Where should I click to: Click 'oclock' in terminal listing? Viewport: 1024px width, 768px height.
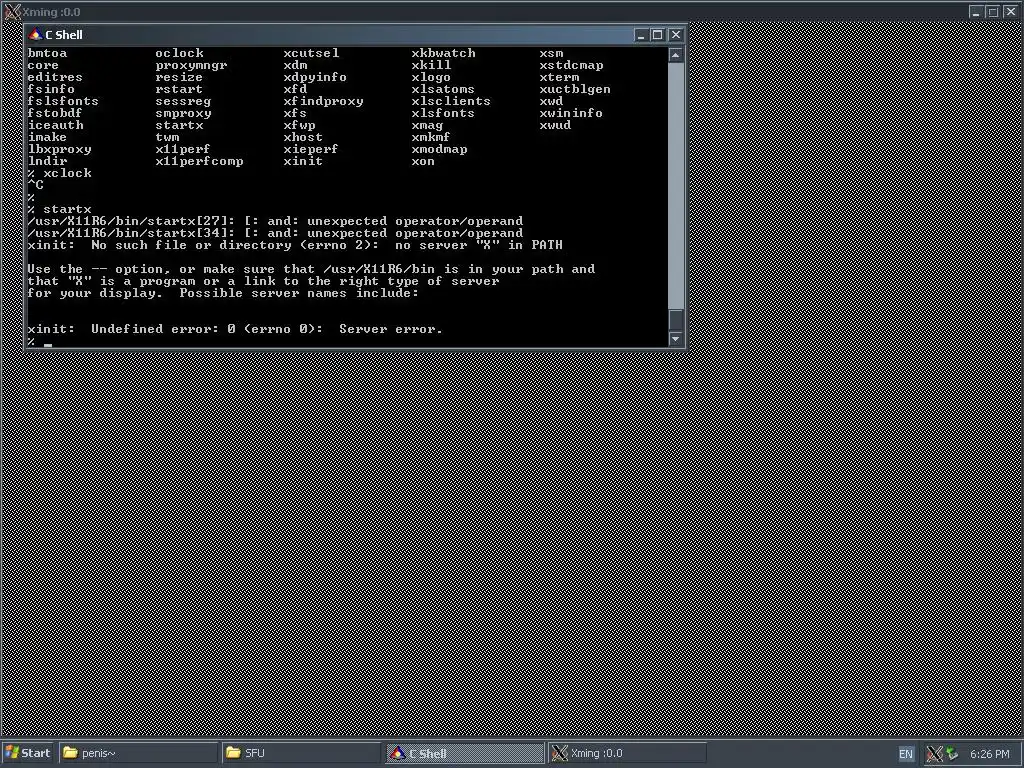[x=180, y=53]
